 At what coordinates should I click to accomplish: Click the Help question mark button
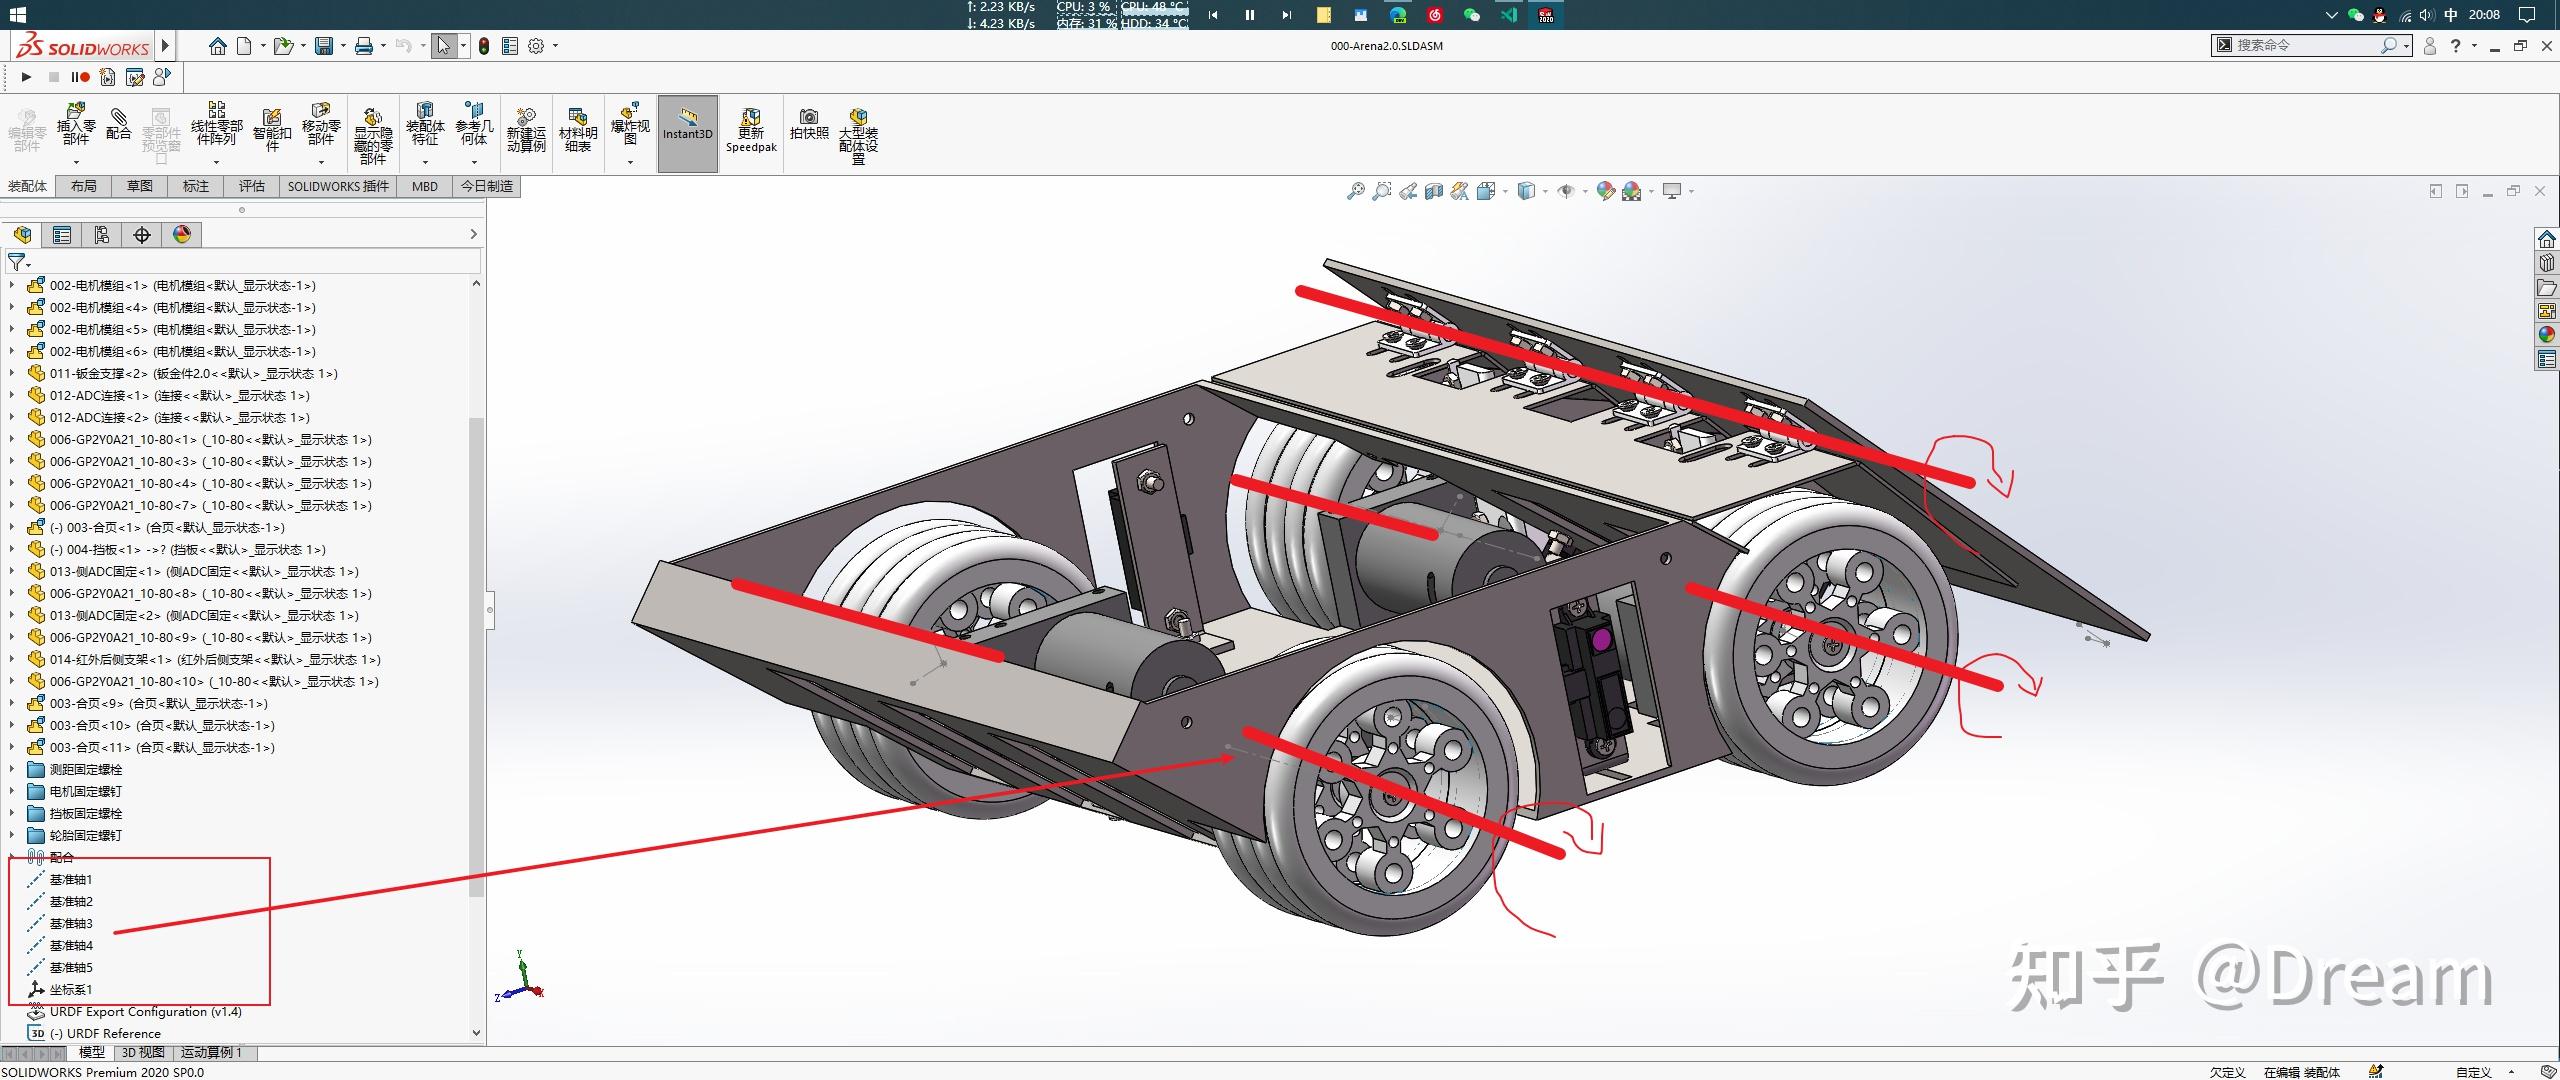(x=2456, y=45)
